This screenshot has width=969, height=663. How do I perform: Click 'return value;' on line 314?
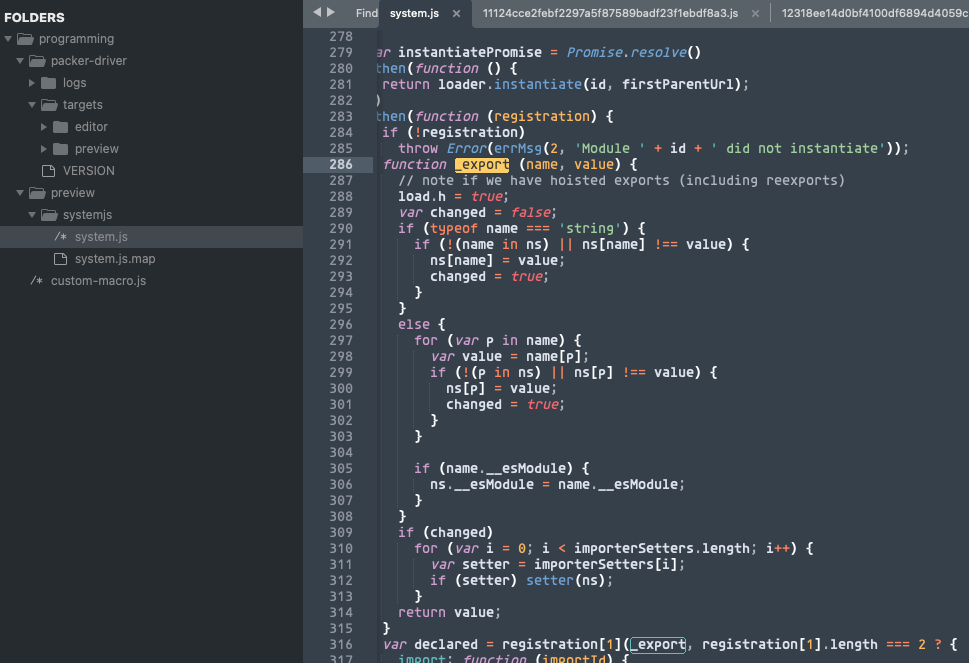coord(449,612)
